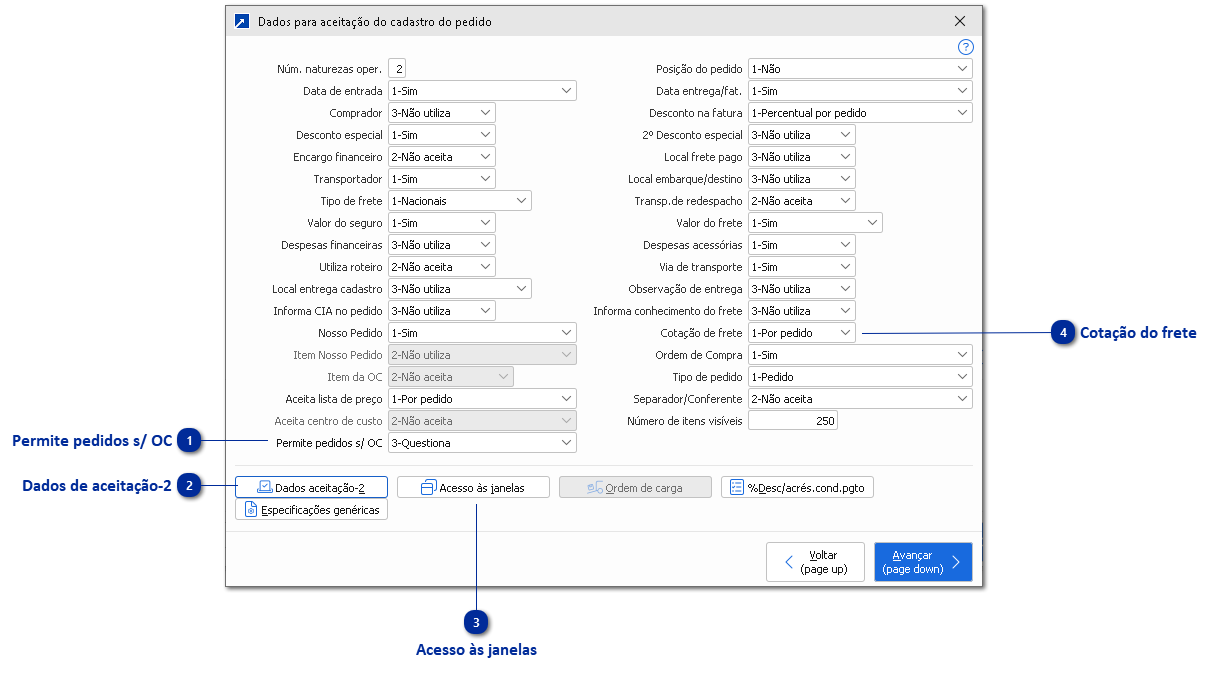Click the help question mark icon

(x=965, y=47)
